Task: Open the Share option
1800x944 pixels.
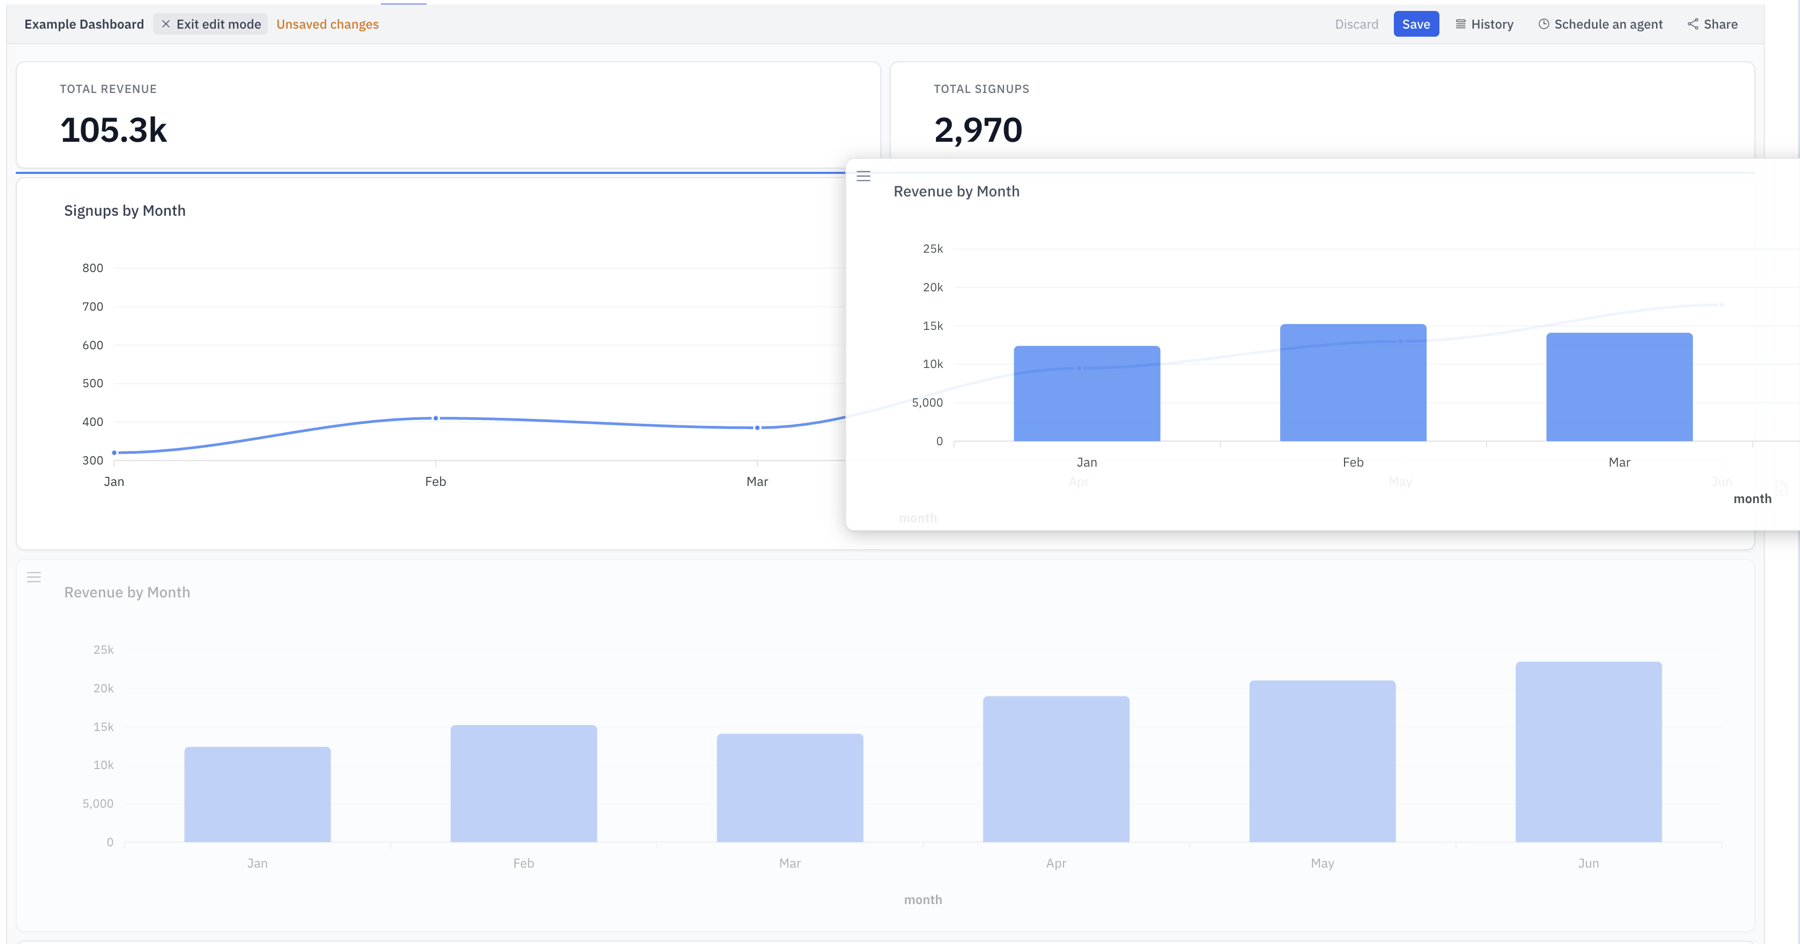Action: pos(1712,24)
